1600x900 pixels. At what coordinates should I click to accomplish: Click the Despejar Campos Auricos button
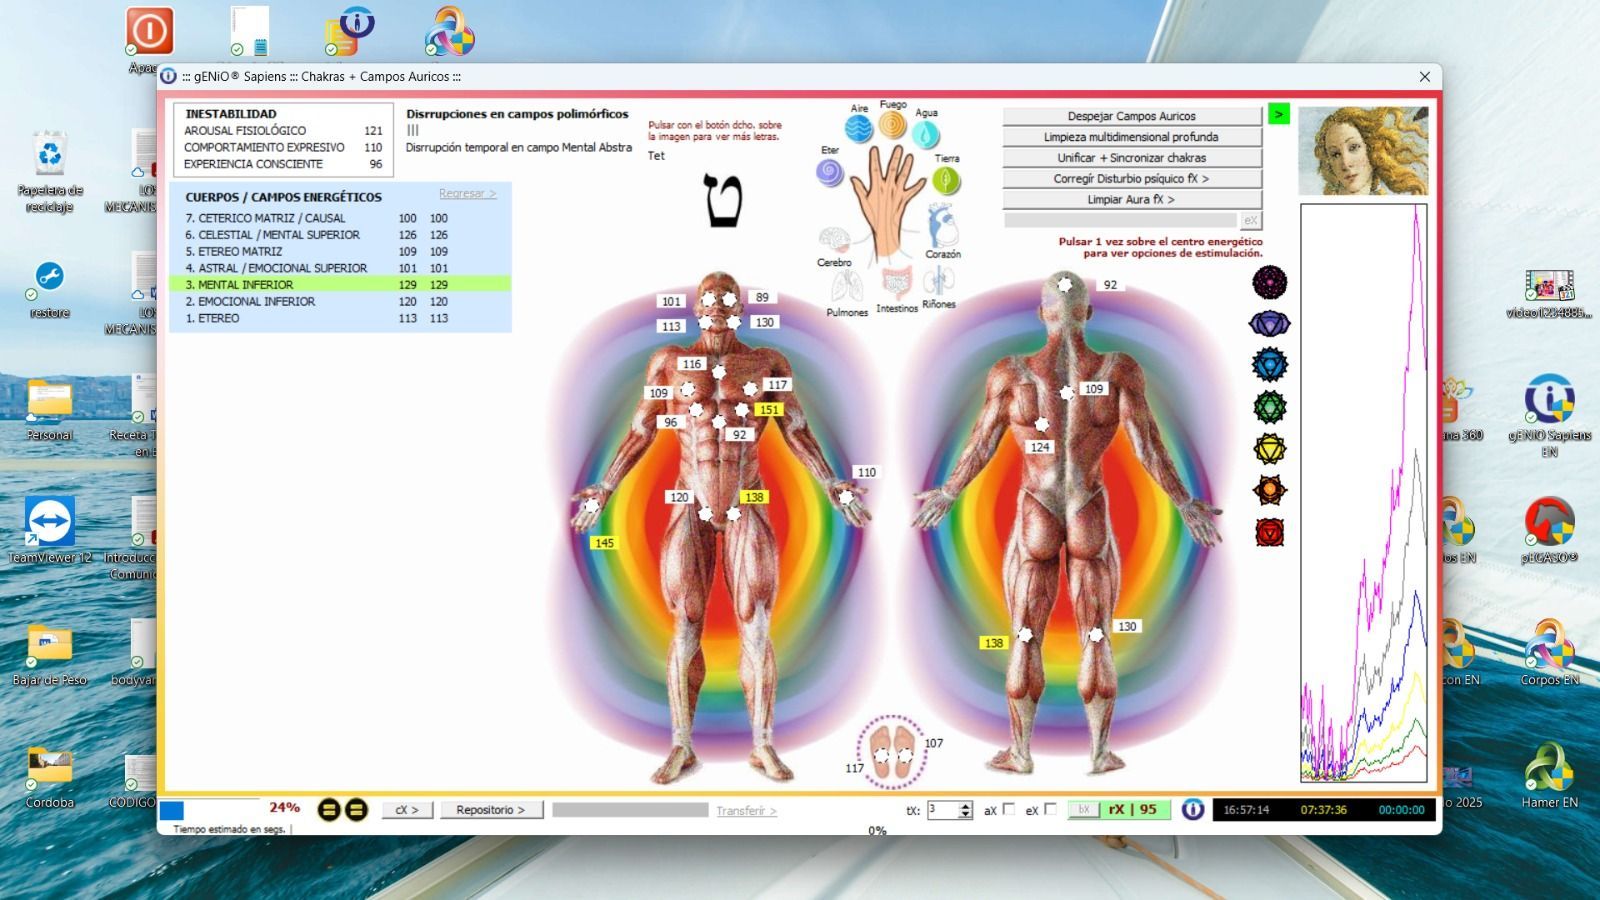click(1132, 116)
